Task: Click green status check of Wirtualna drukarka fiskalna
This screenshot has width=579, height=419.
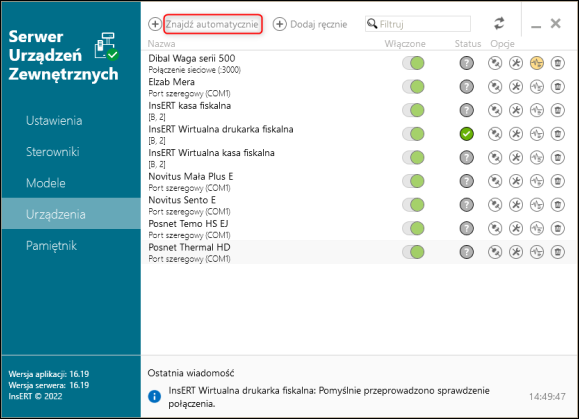Action: [467, 134]
